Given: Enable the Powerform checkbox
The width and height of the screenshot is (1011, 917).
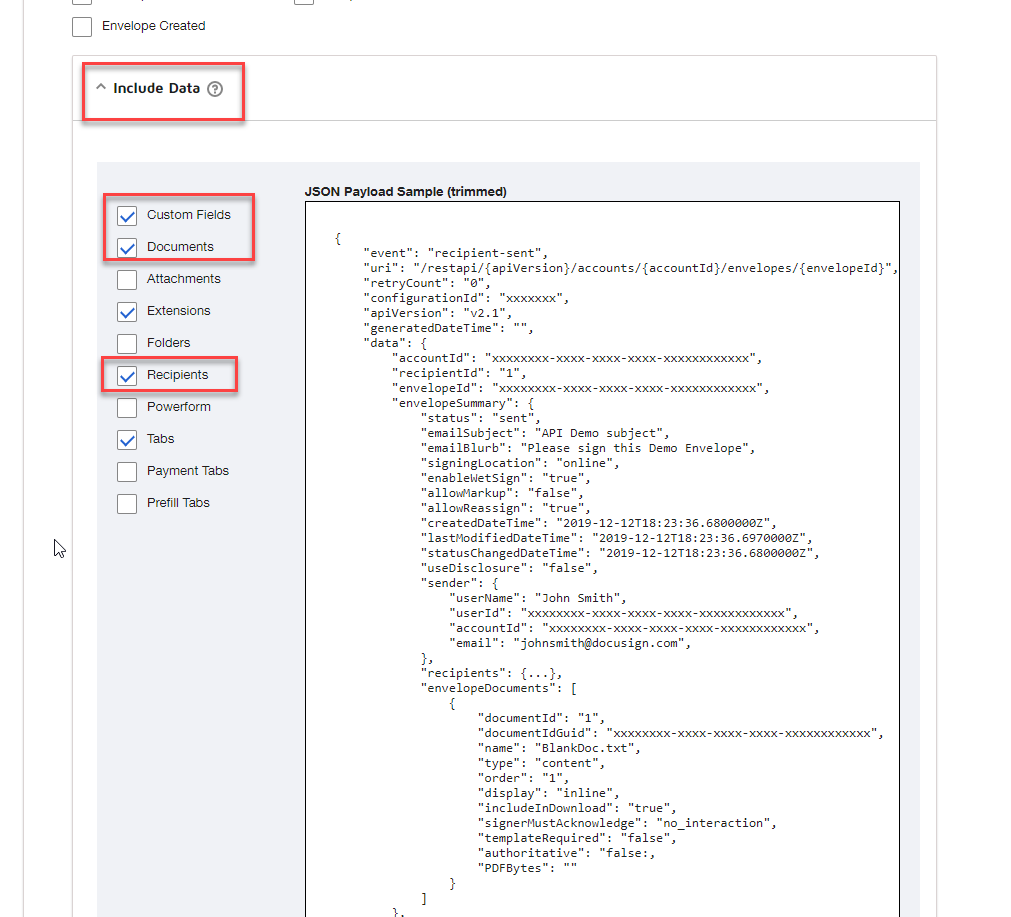Looking at the screenshot, I should (127, 407).
